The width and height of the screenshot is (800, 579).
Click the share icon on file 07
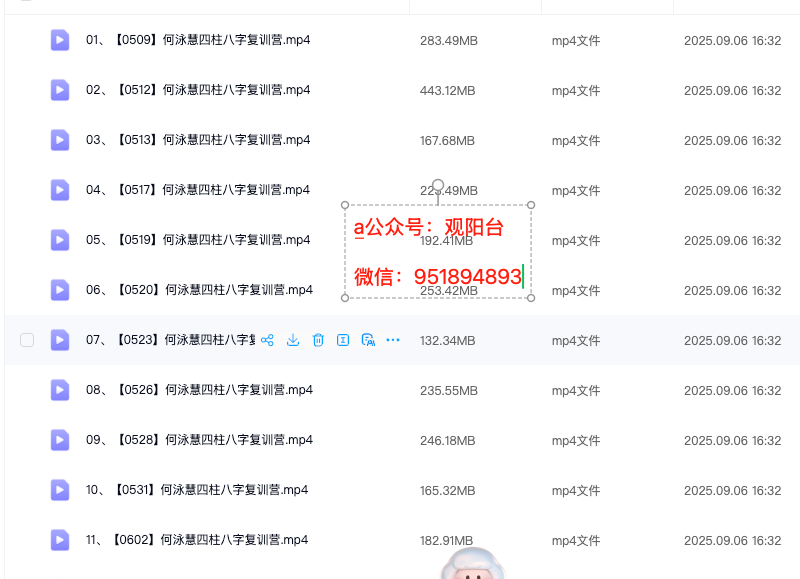click(268, 340)
